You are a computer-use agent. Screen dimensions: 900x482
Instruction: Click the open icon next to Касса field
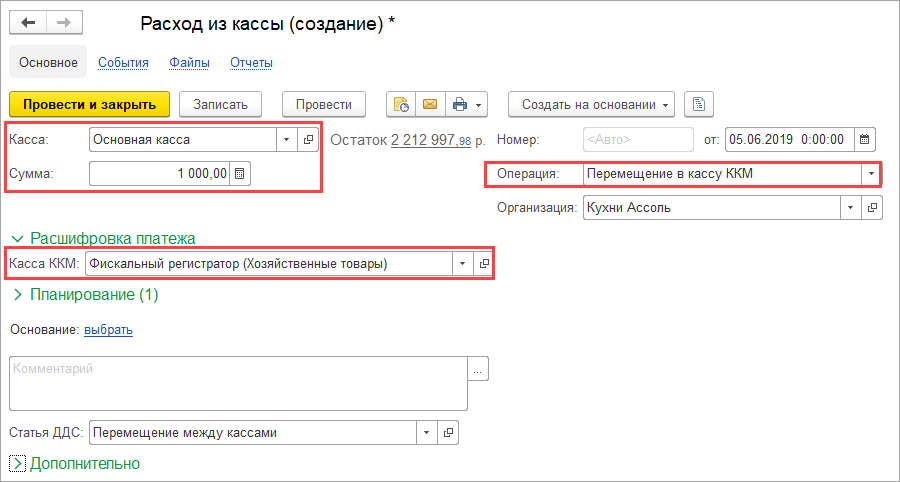[x=308, y=140]
